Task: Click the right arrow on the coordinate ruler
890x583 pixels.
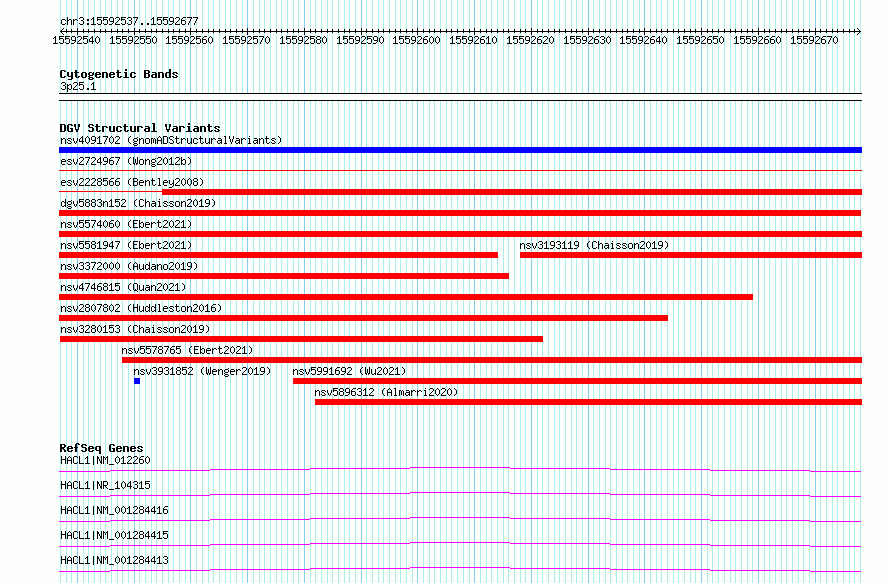Action: [859, 31]
